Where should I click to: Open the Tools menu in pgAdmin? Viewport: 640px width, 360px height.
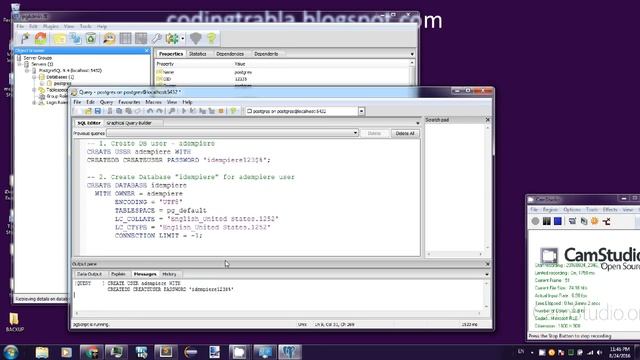(85, 27)
